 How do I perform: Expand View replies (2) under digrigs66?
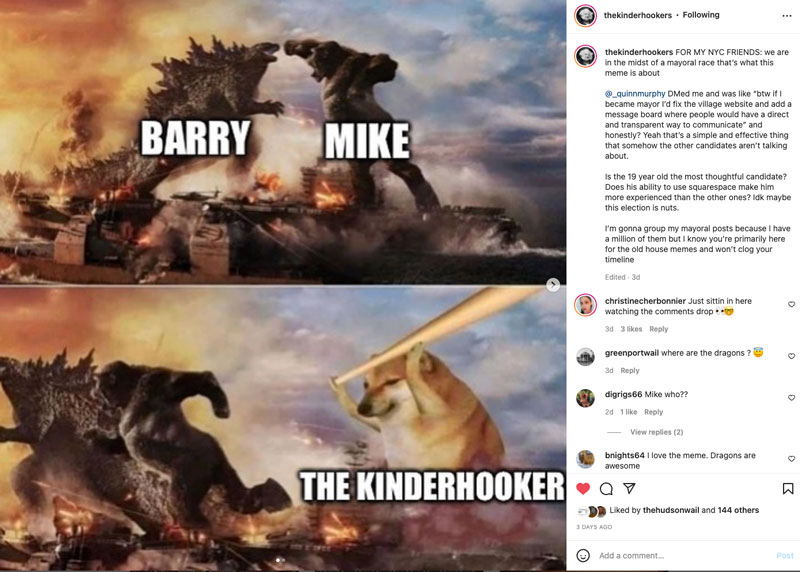[x=657, y=432]
